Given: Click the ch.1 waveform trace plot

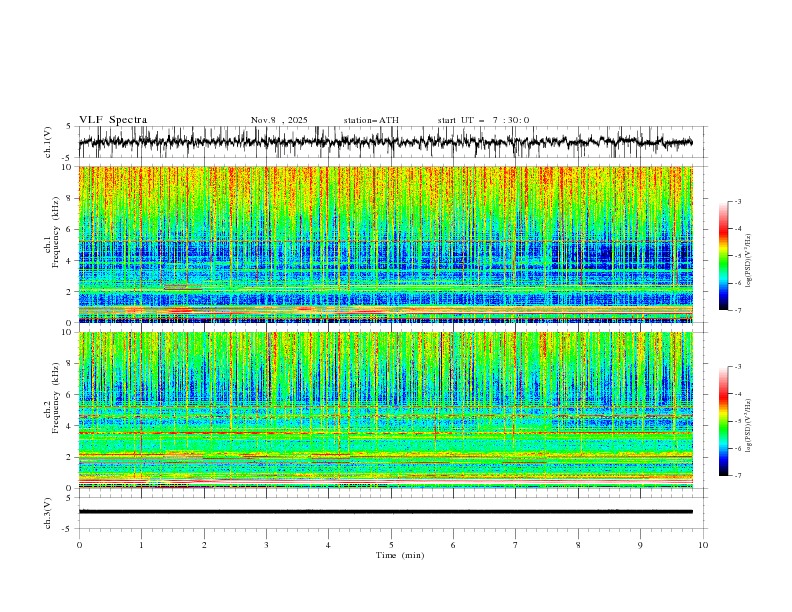Looking at the screenshot, I should click(386, 142).
